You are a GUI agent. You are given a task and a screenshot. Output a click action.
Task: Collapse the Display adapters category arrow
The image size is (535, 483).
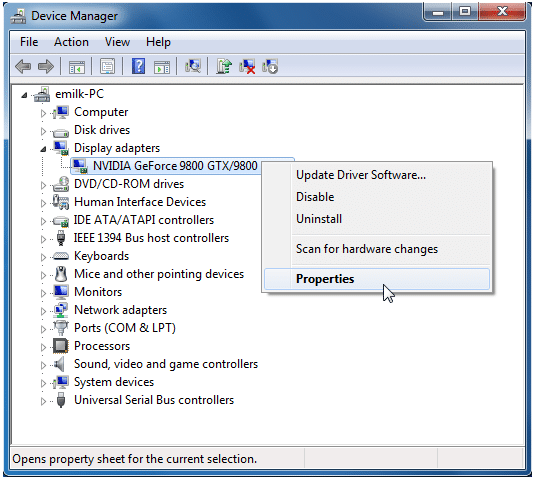click(x=43, y=149)
